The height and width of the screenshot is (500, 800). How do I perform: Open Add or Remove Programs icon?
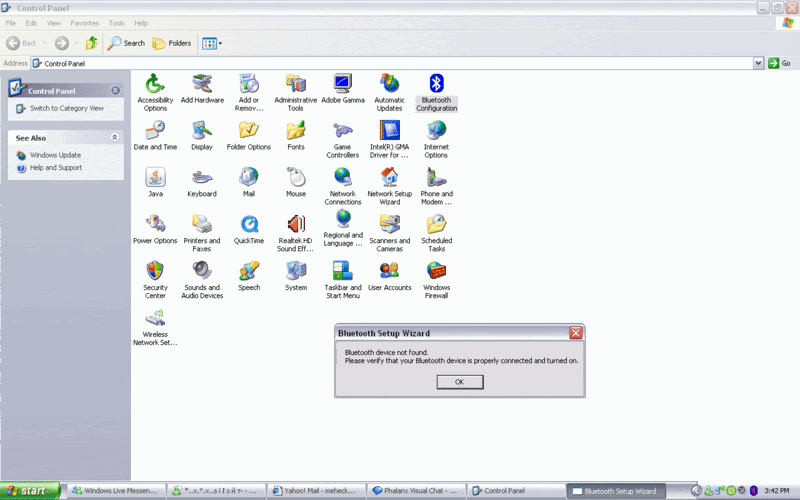(x=249, y=92)
